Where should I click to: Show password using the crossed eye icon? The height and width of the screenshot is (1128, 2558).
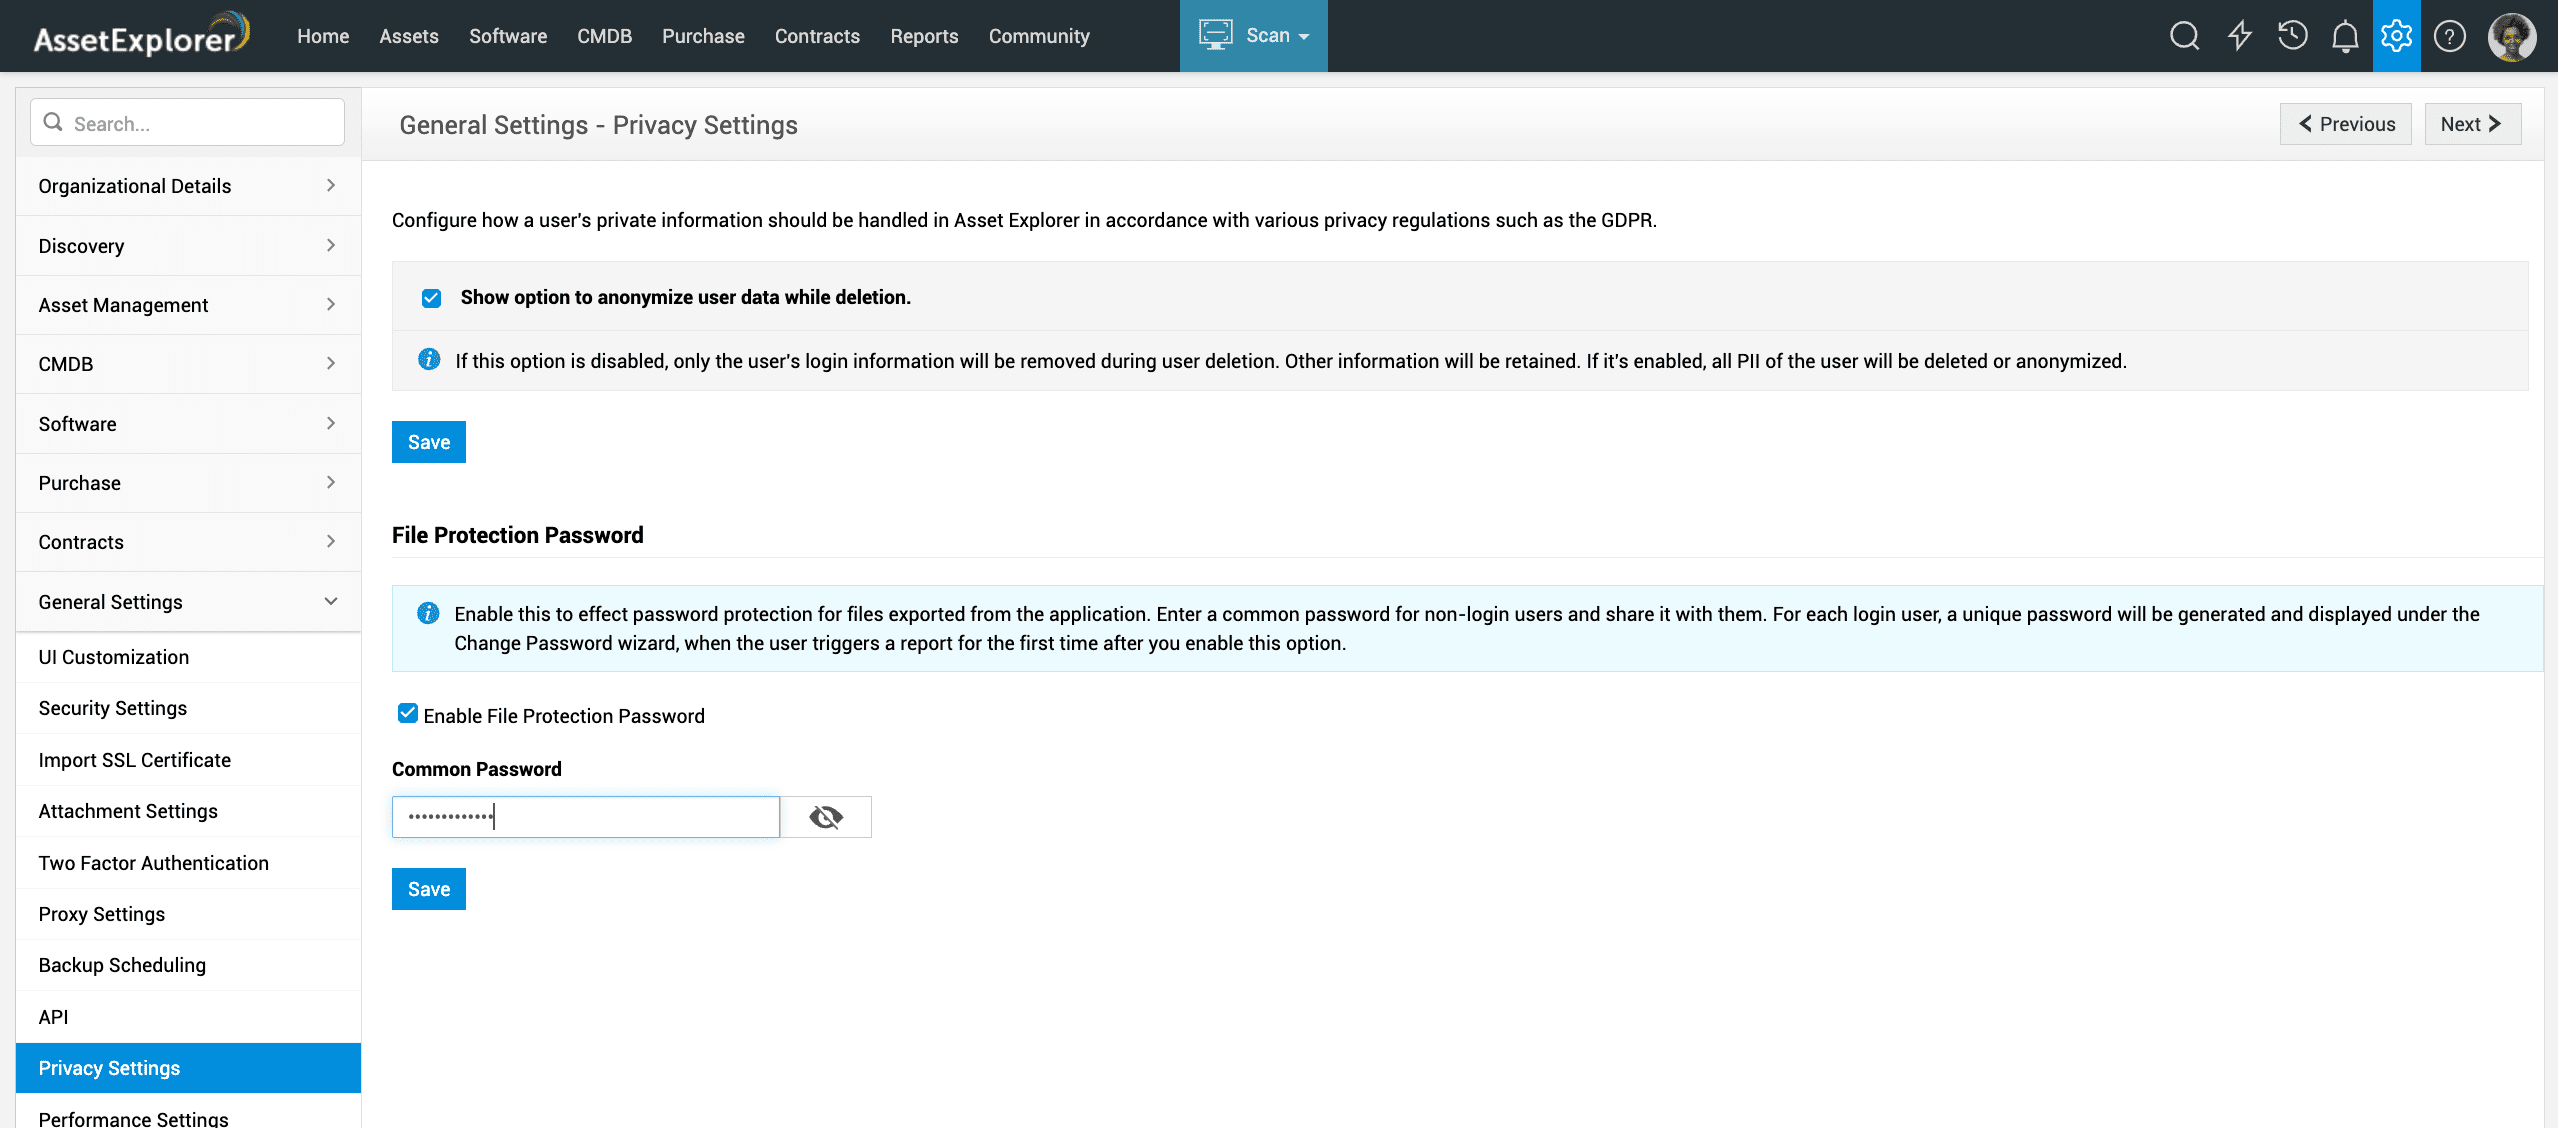click(825, 817)
